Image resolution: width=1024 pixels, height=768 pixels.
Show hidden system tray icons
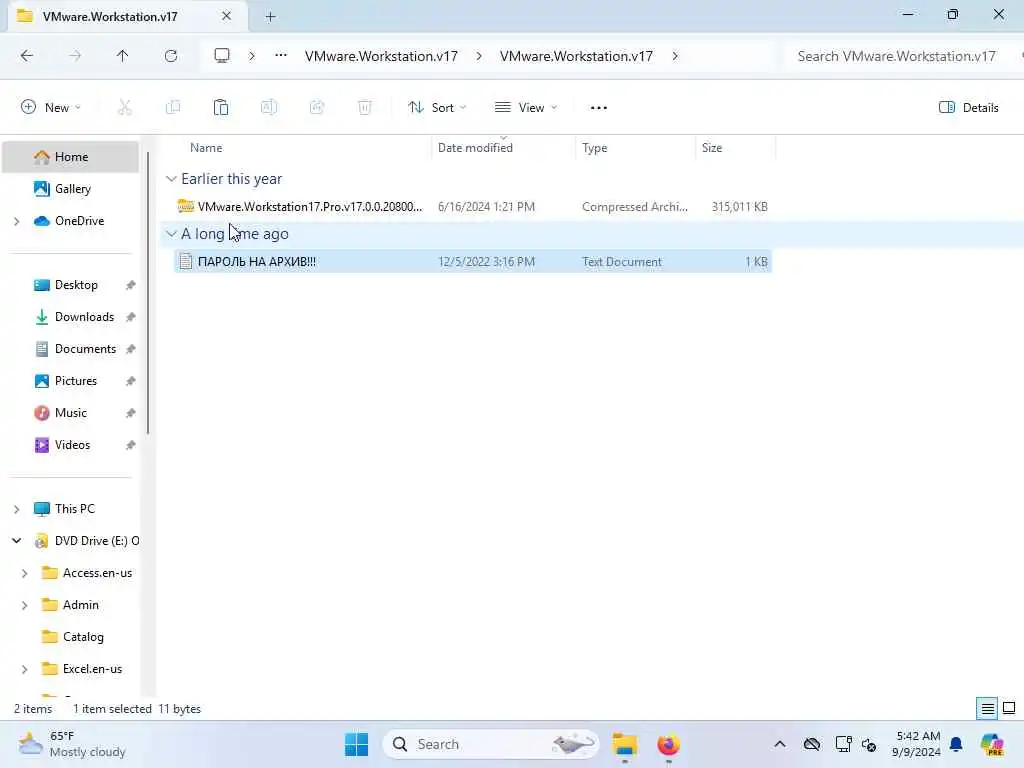780,744
